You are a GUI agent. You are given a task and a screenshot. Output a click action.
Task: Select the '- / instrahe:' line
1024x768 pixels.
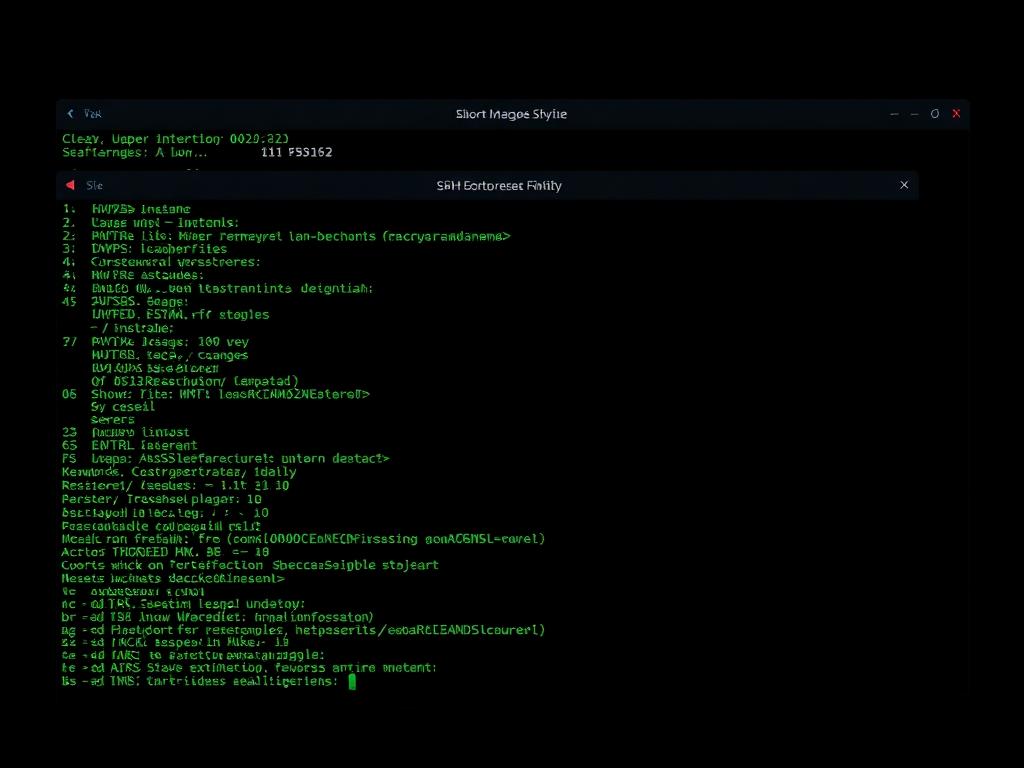click(x=132, y=328)
